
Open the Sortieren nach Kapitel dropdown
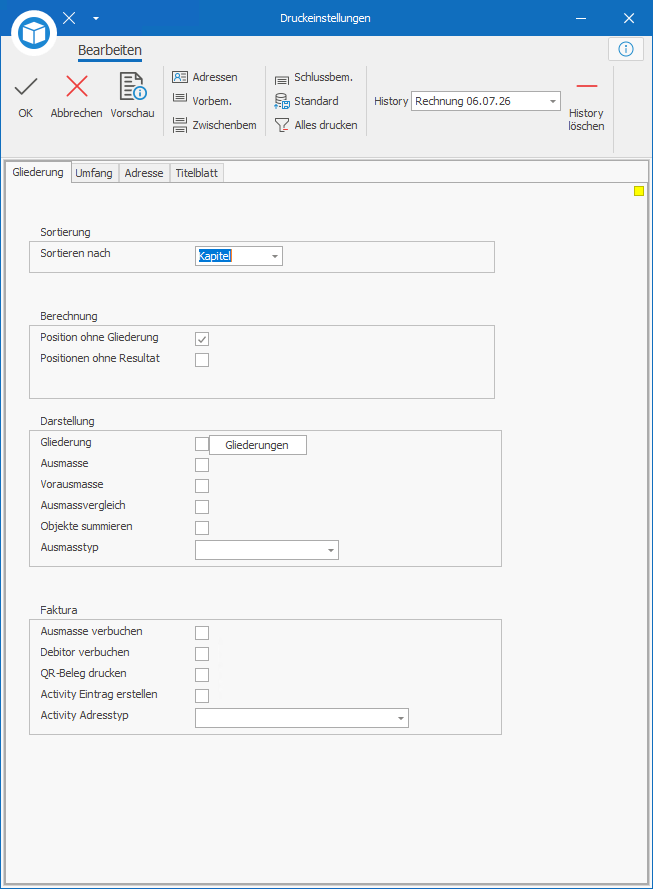click(275, 256)
